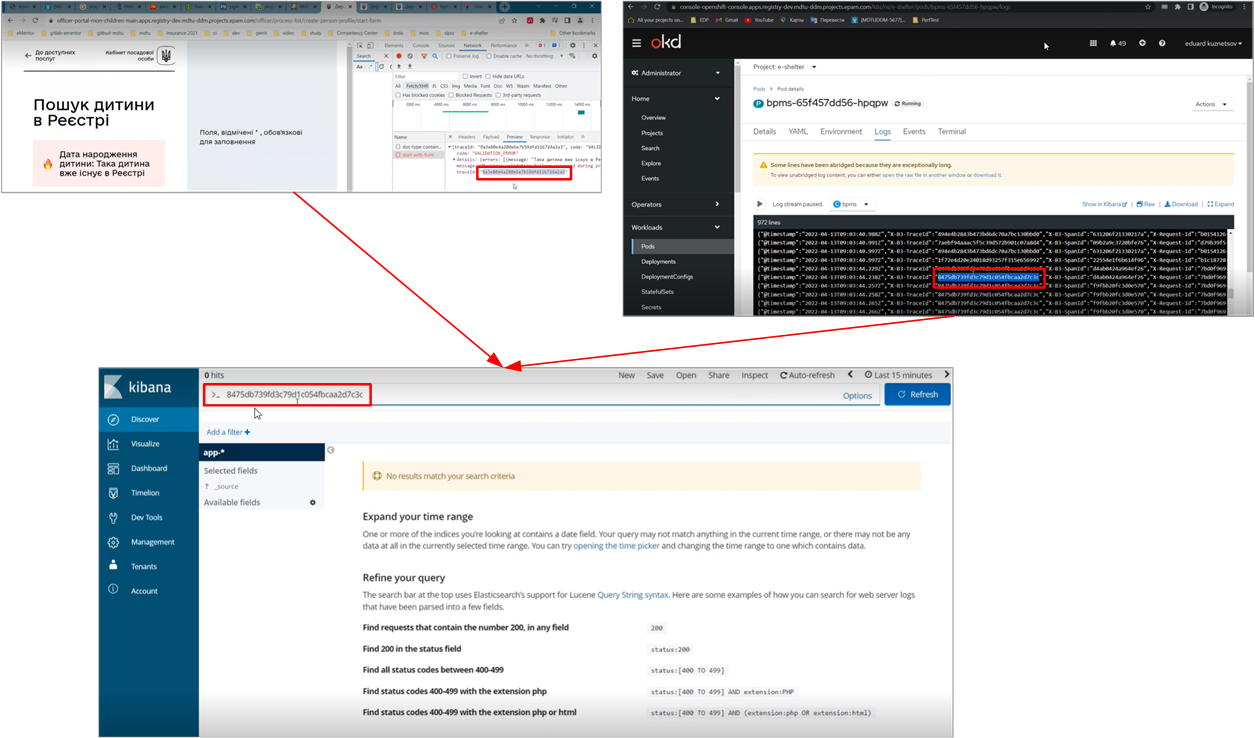Toggle Hide data URLs checkbox
Viewport: 1255px width, 738px height.
pyautogui.click(x=488, y=76)
